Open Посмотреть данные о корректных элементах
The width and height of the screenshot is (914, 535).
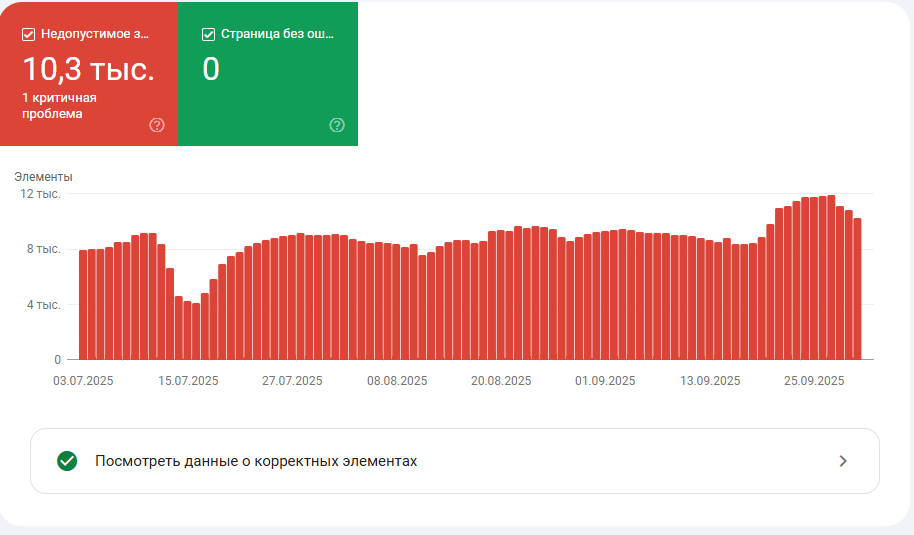click(x=455, y=461)
